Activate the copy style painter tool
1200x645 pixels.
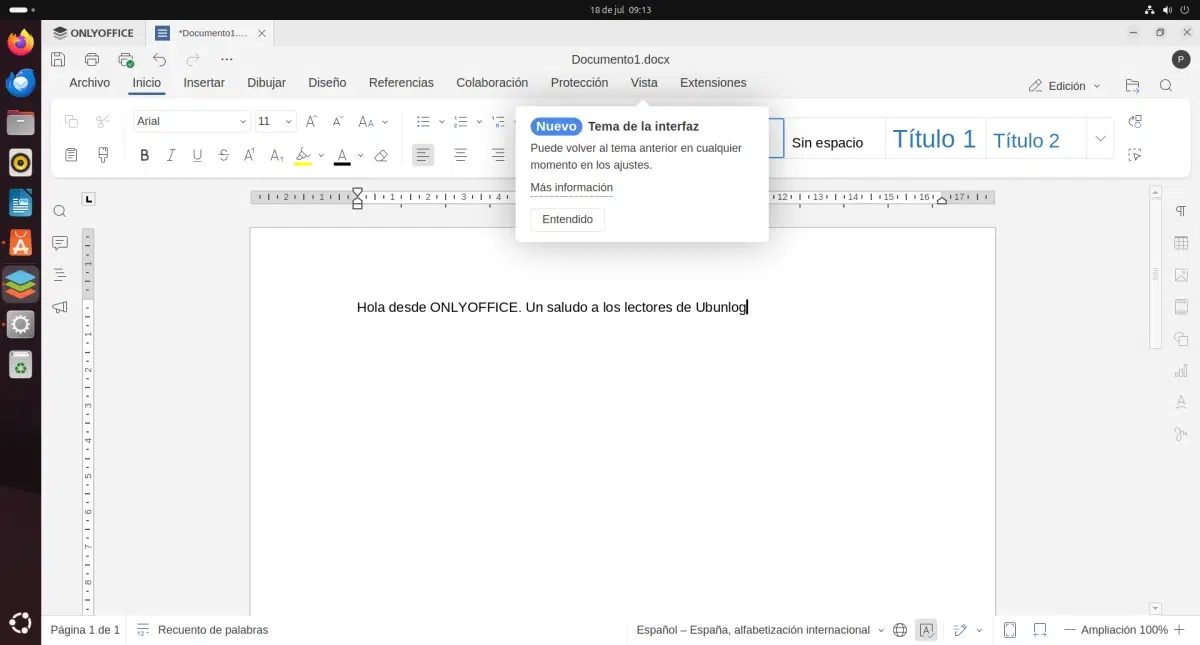click(x=103, y=155)
